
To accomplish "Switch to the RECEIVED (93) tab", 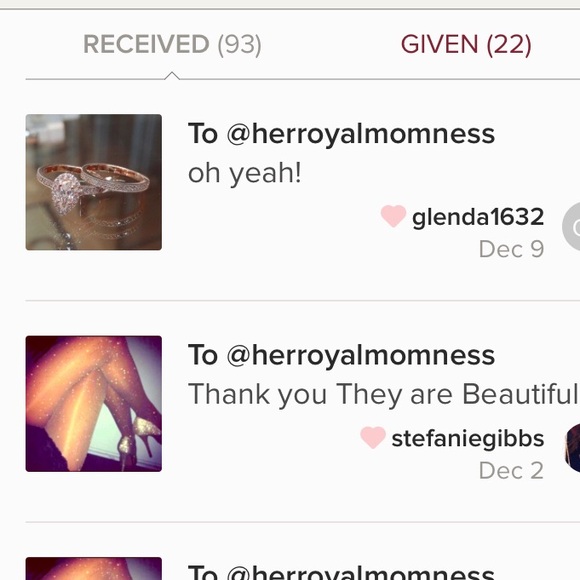I will pos(172,45).
